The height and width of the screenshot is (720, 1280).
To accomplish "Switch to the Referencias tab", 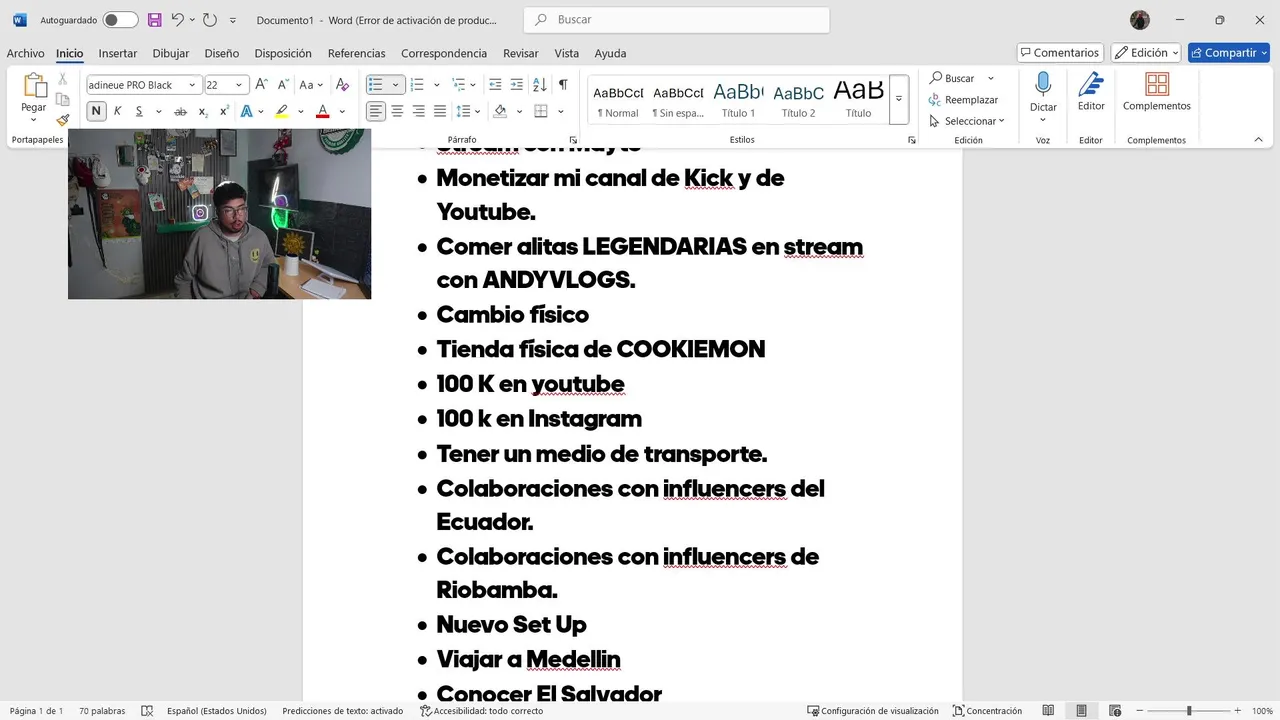I will [x=356, y=53].
